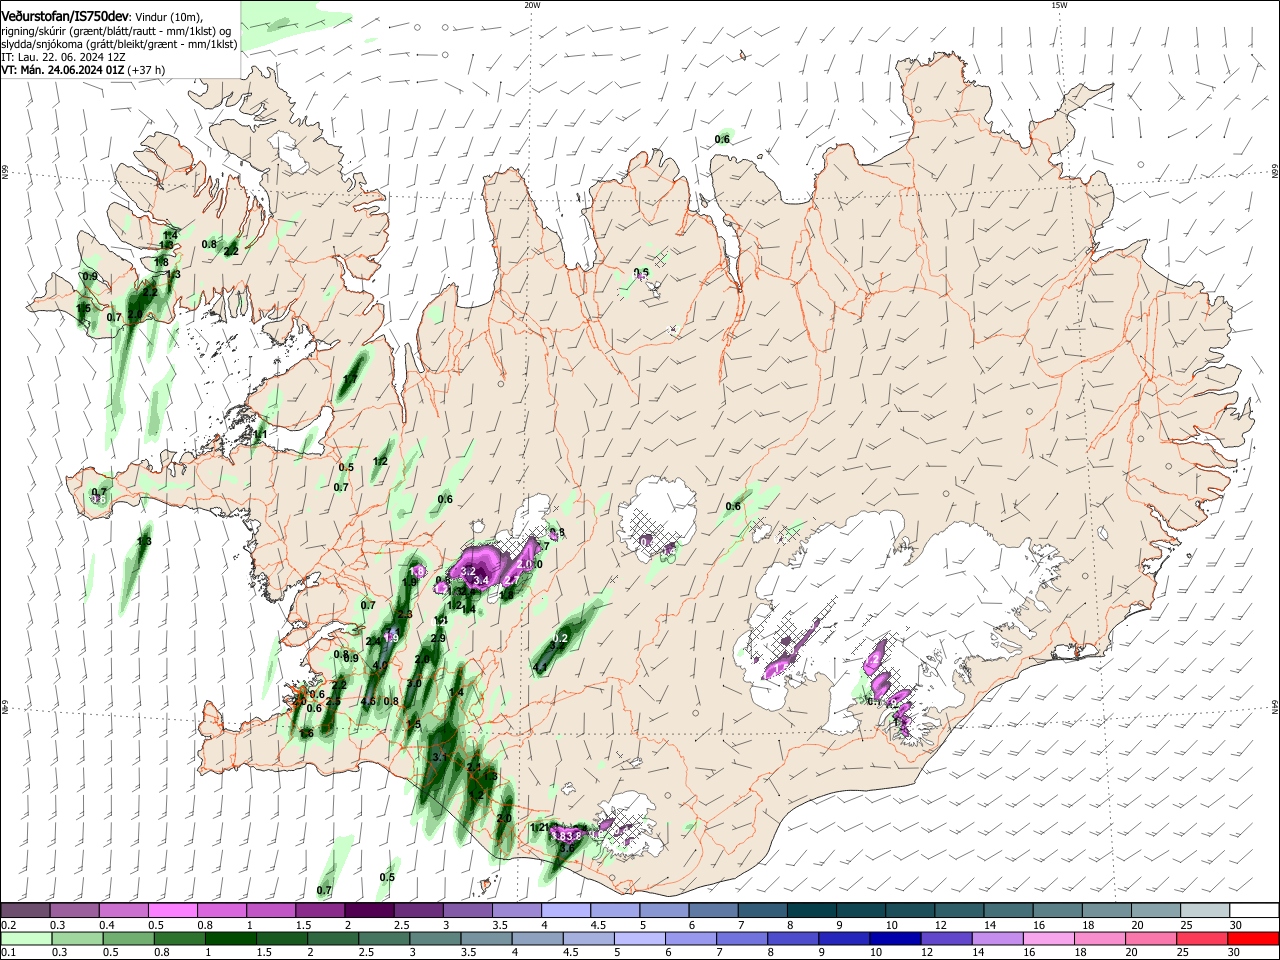This screenshot has height=960, width=1280.
Task: Select the deep blue bottom-row swatch labeled 10
Action: point(896,938)
